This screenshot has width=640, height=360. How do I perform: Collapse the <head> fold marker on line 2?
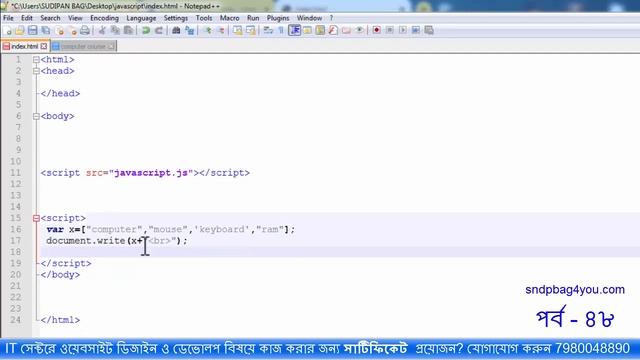tap(36, 71)
